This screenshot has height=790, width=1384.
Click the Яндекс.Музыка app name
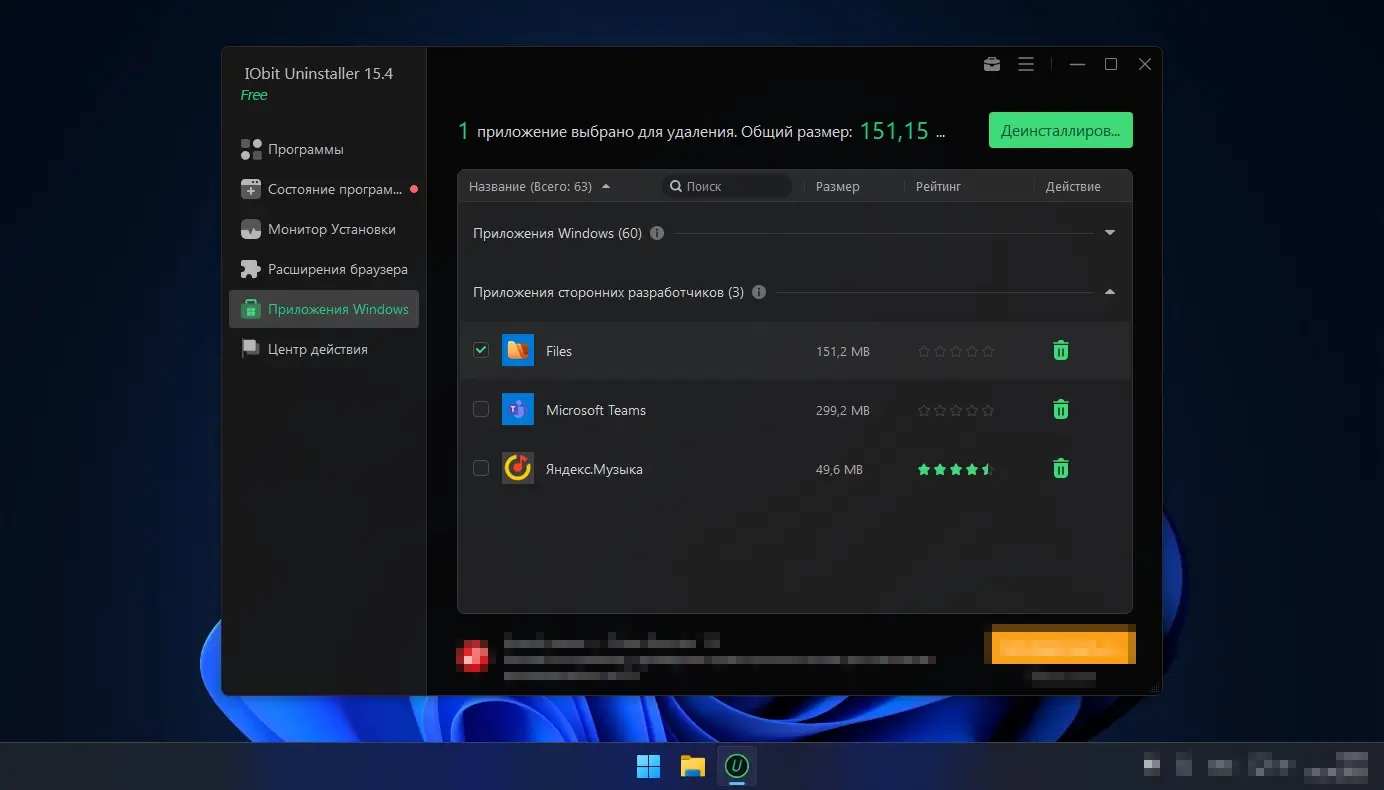pyautogui.click(x=594, y=469)
